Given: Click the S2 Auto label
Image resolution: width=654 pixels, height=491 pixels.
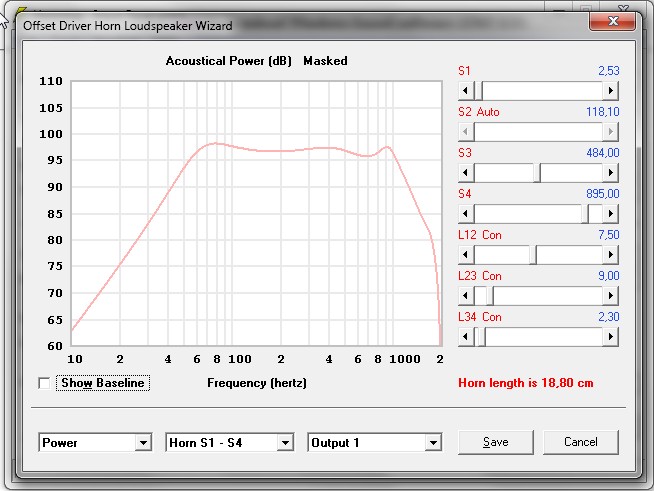Looking at the screenshot, I should pos(479,112).
